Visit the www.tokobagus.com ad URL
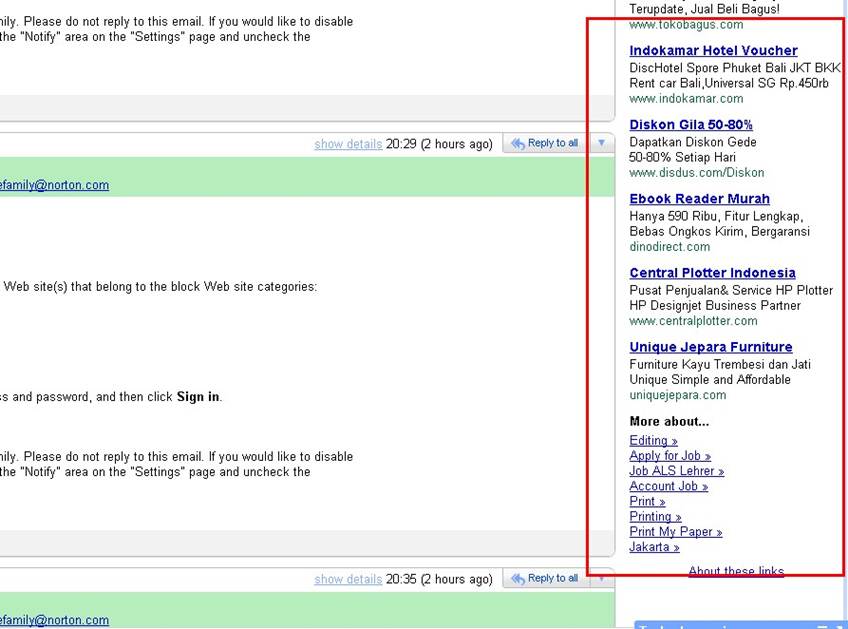 pyautogui.click(x=686, y=24)
